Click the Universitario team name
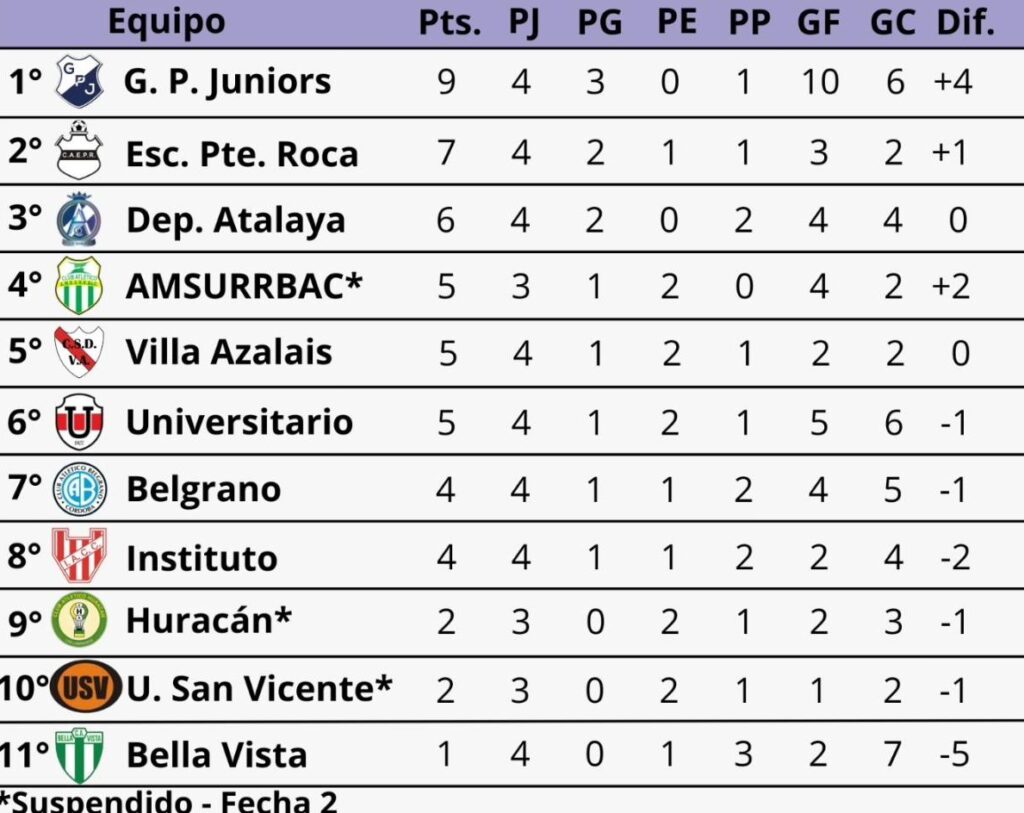 (239, 422)
